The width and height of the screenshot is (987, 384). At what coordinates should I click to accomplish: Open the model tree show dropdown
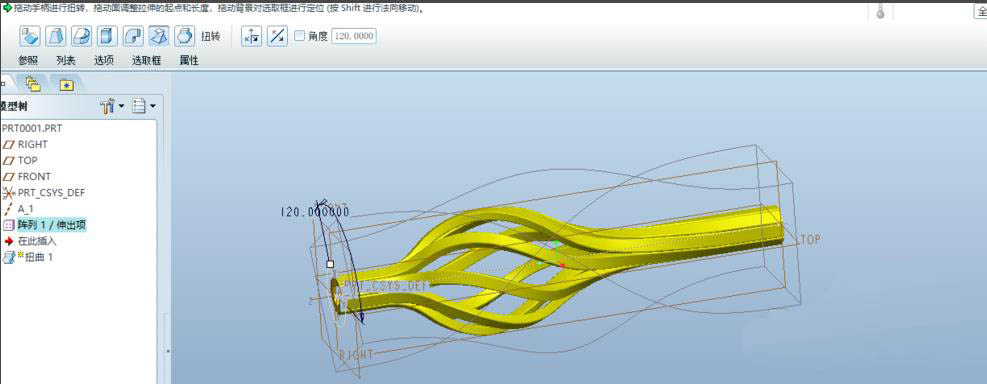144,106
